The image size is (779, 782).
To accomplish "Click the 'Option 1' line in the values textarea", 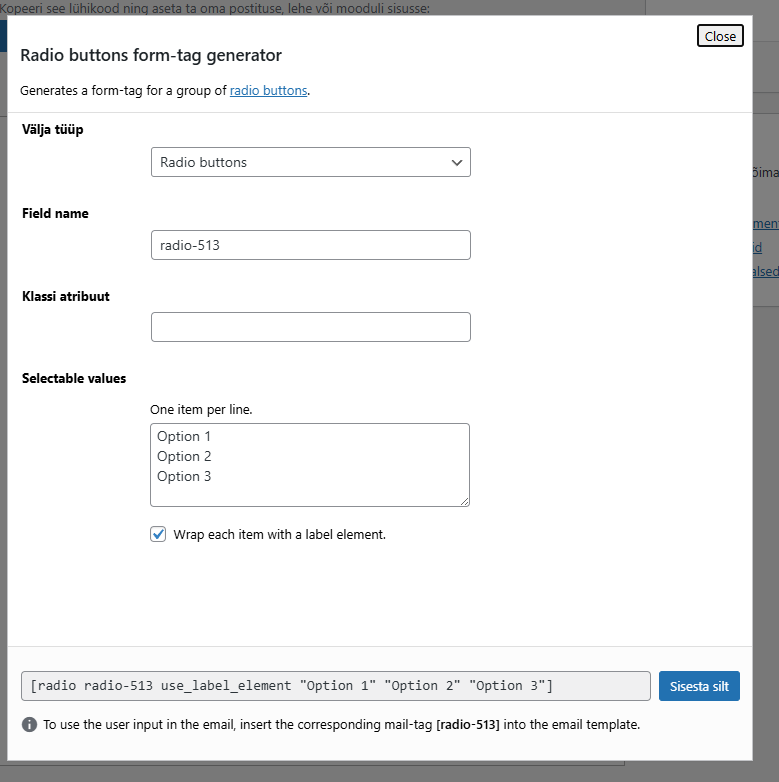I will pos(185,436).
